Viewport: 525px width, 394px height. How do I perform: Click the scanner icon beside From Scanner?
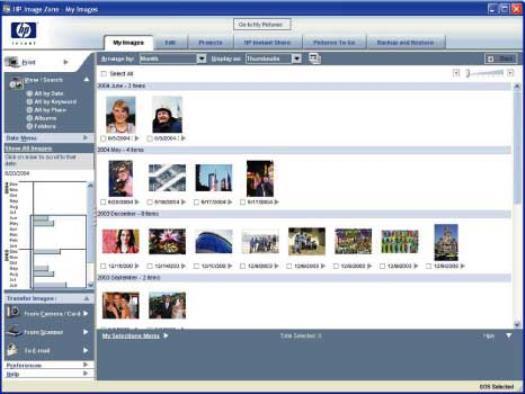(13, 331)
